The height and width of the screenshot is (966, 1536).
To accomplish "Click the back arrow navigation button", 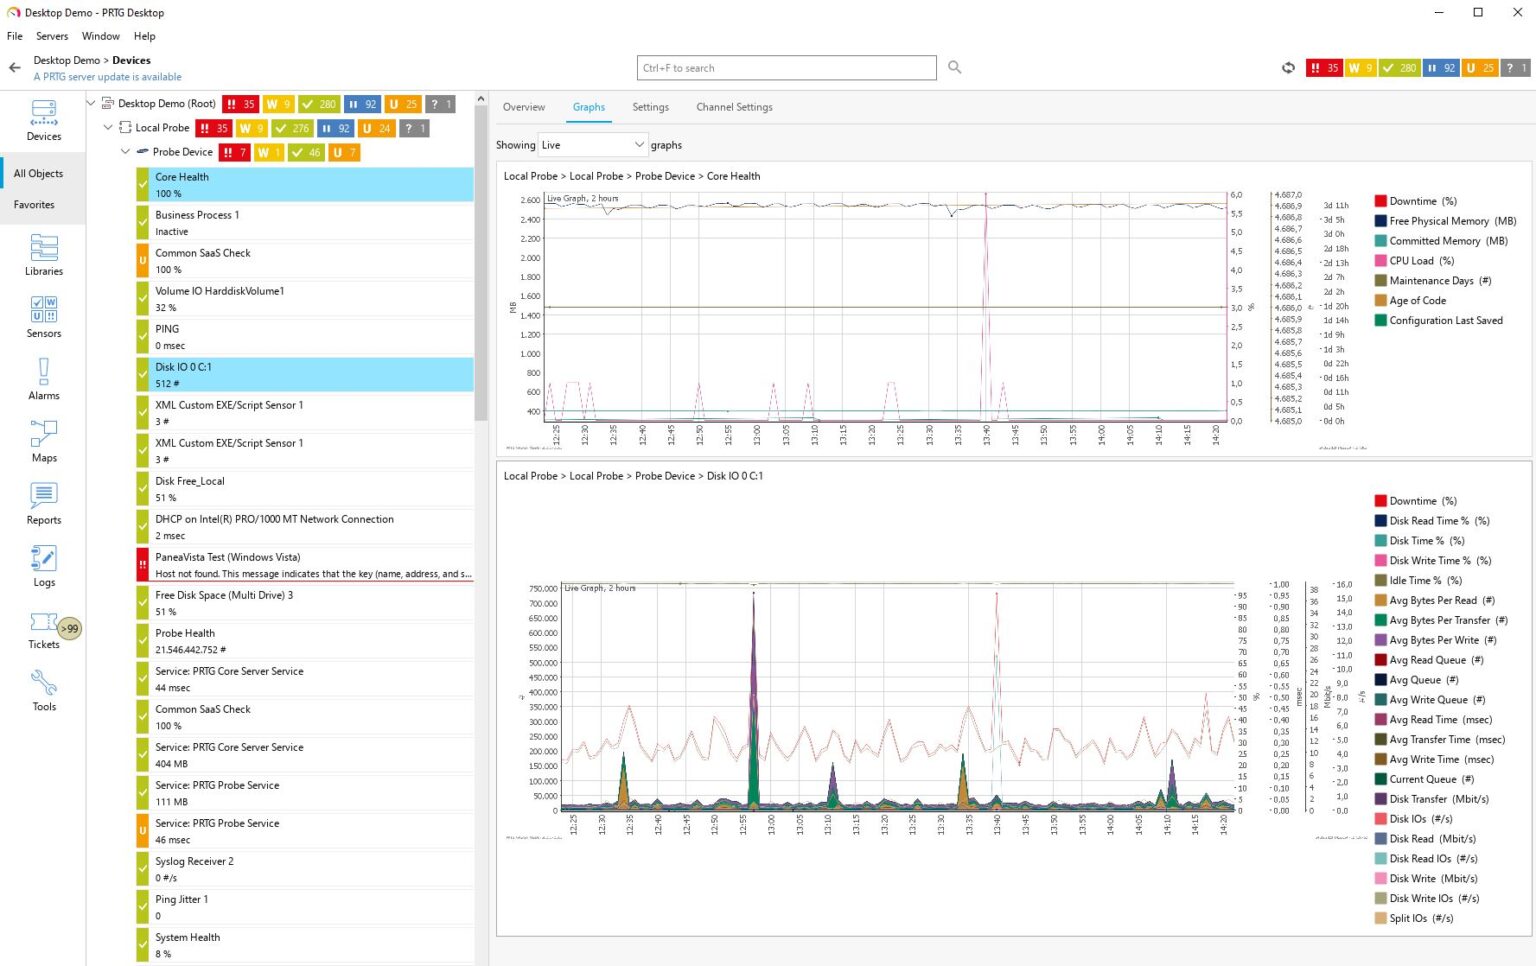I will 15,68.
